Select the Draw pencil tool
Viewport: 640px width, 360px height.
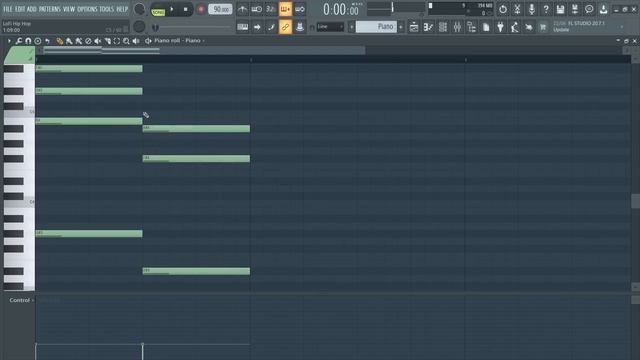click(x=60, y=41)
